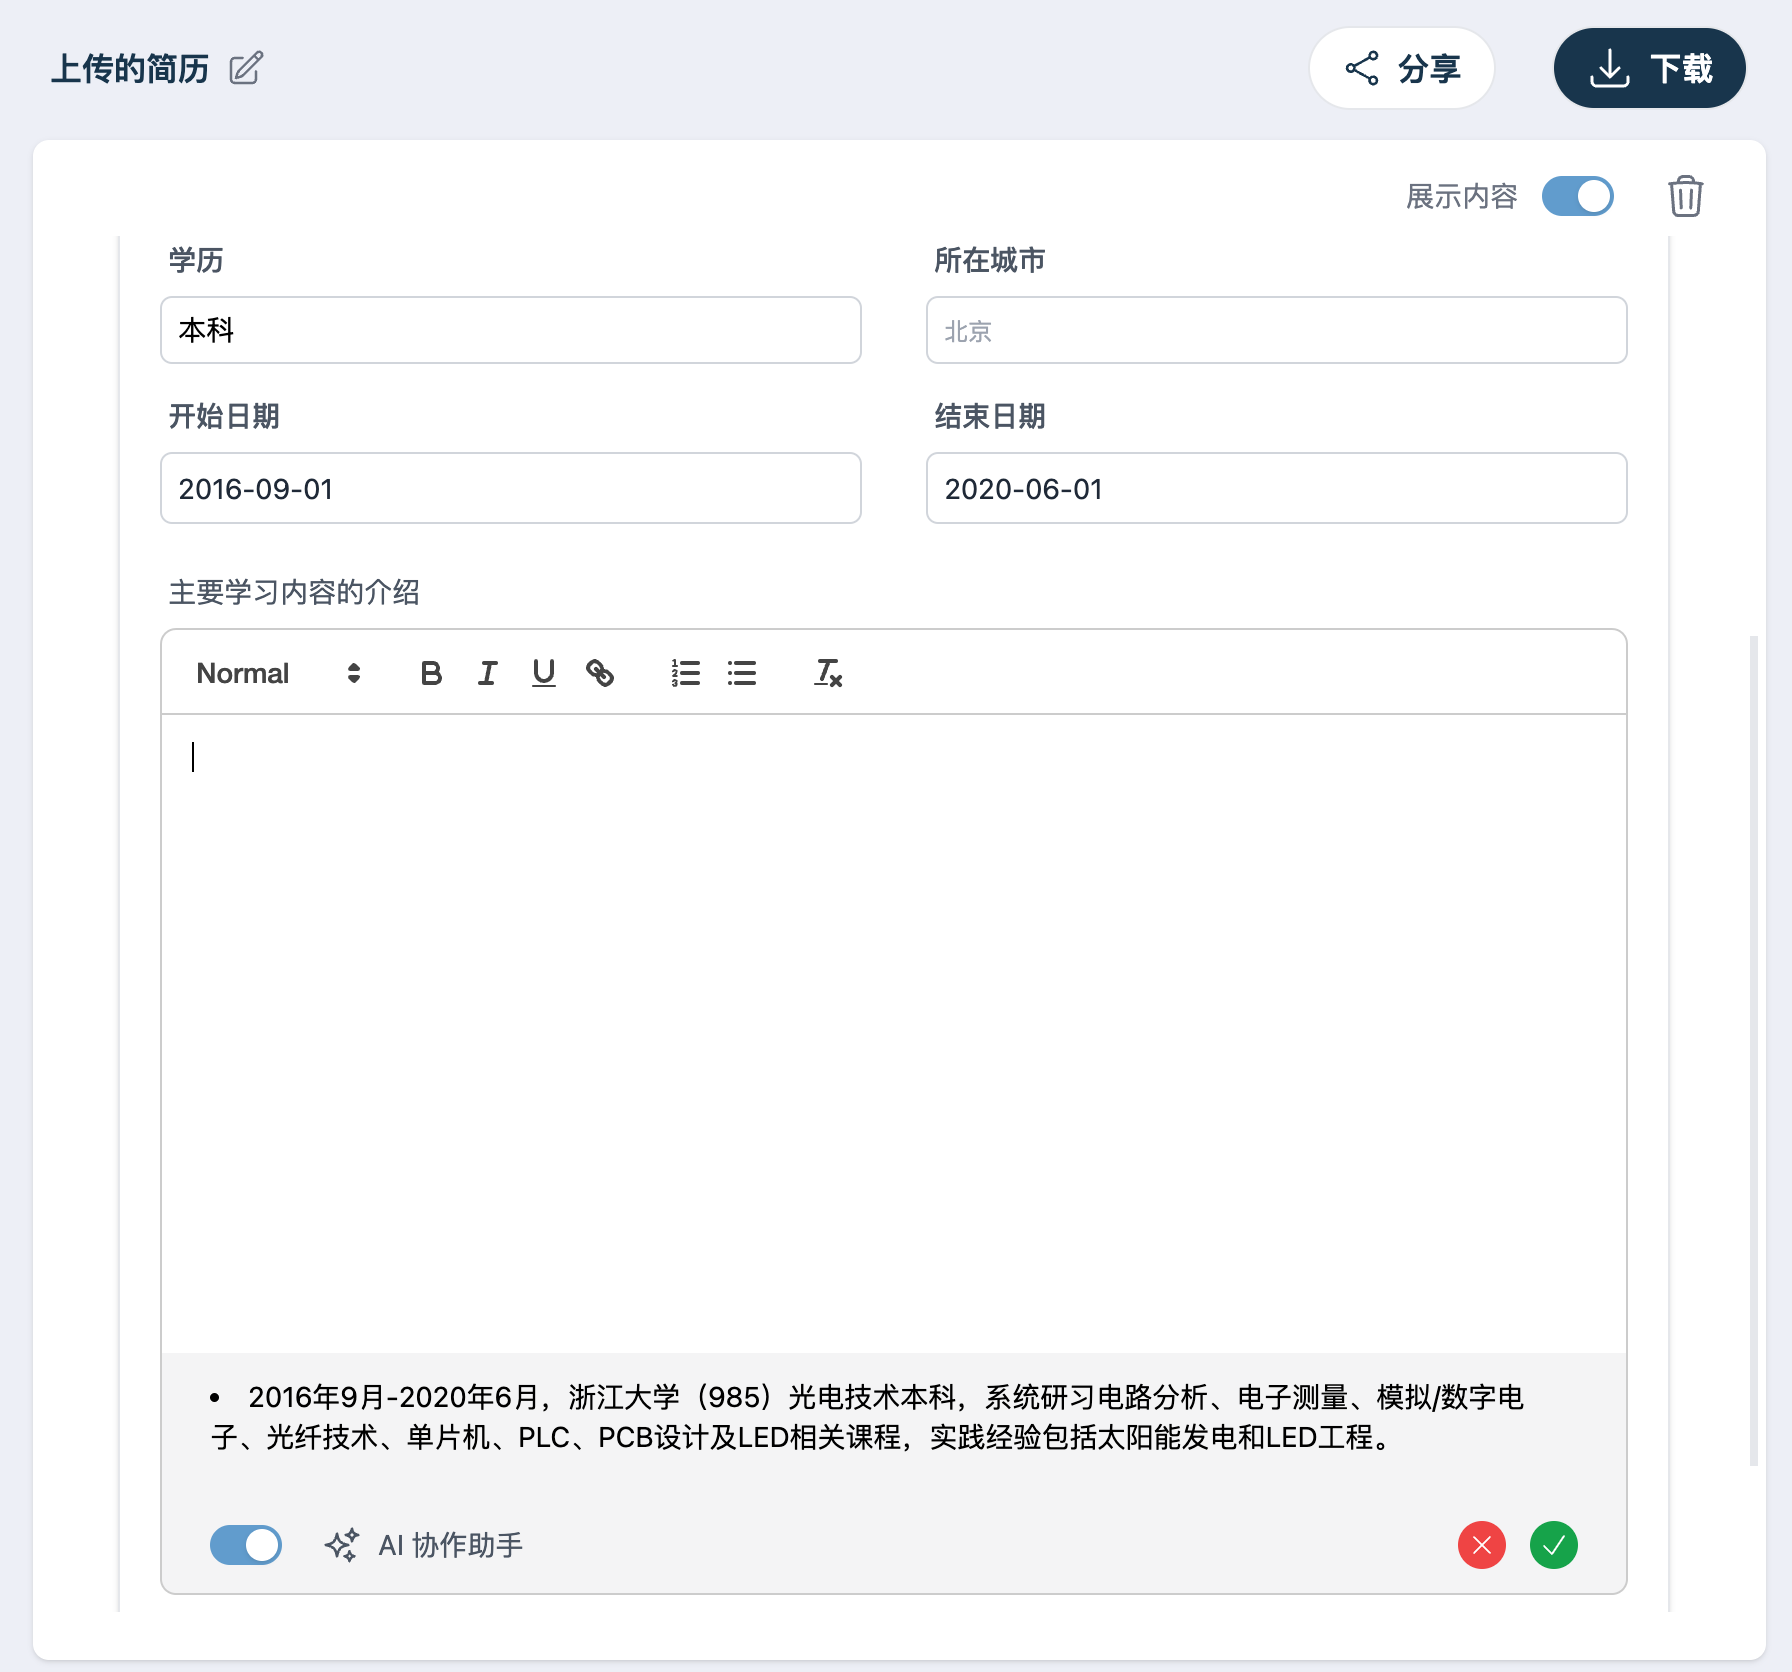1792x1672 pixels.
Task: Click the vertical scrollbar on the right
Action: click(1753, 1050)
